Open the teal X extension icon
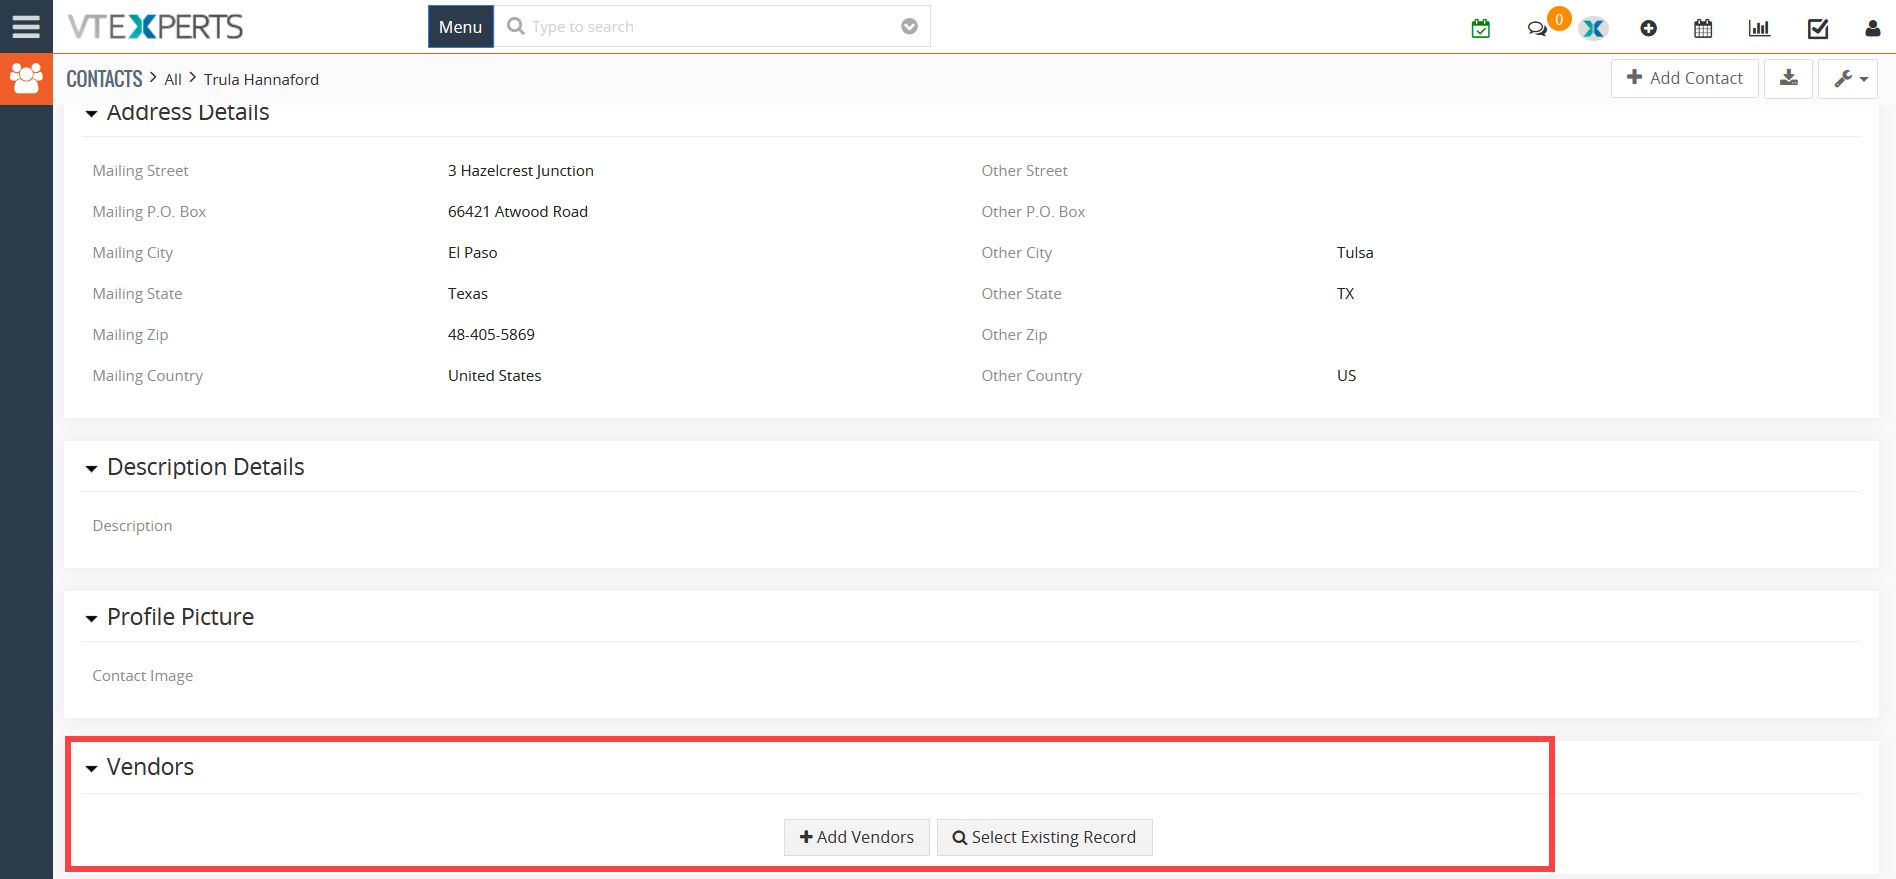 click(1594, 29)
